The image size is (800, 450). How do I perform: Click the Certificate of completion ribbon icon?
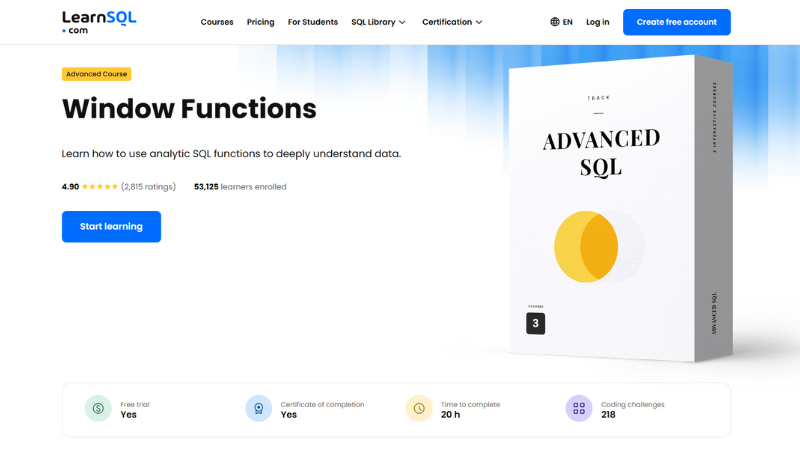(x=259, y=408)
